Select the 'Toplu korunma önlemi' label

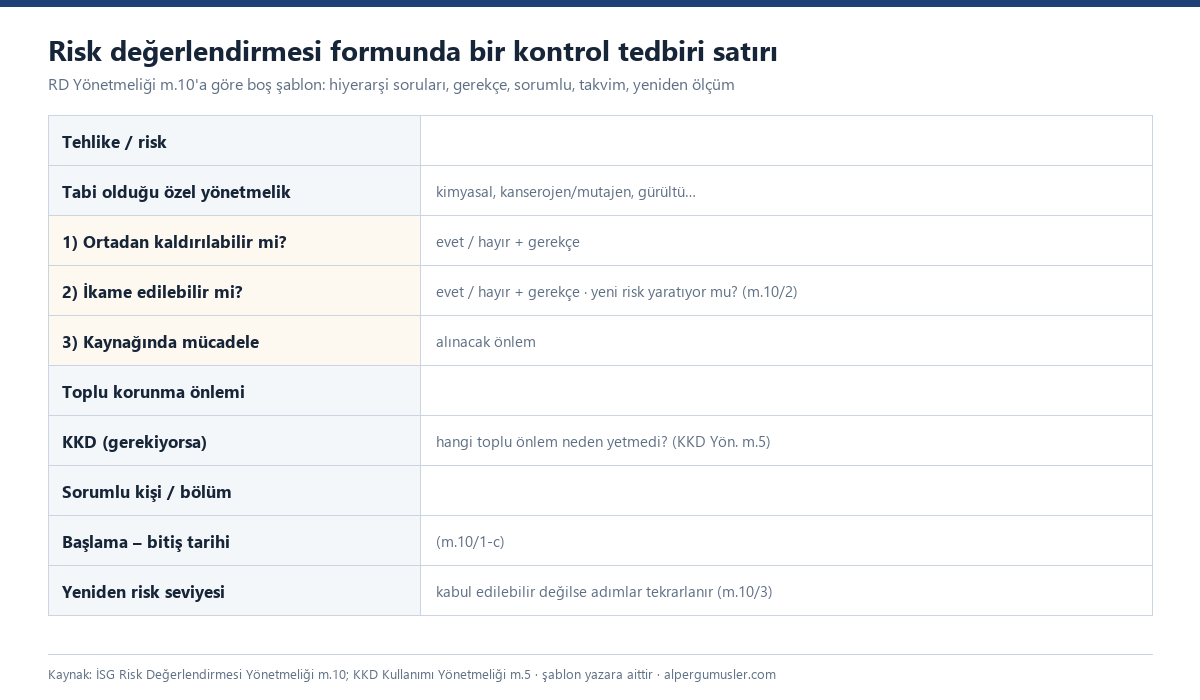coord(234,391)
